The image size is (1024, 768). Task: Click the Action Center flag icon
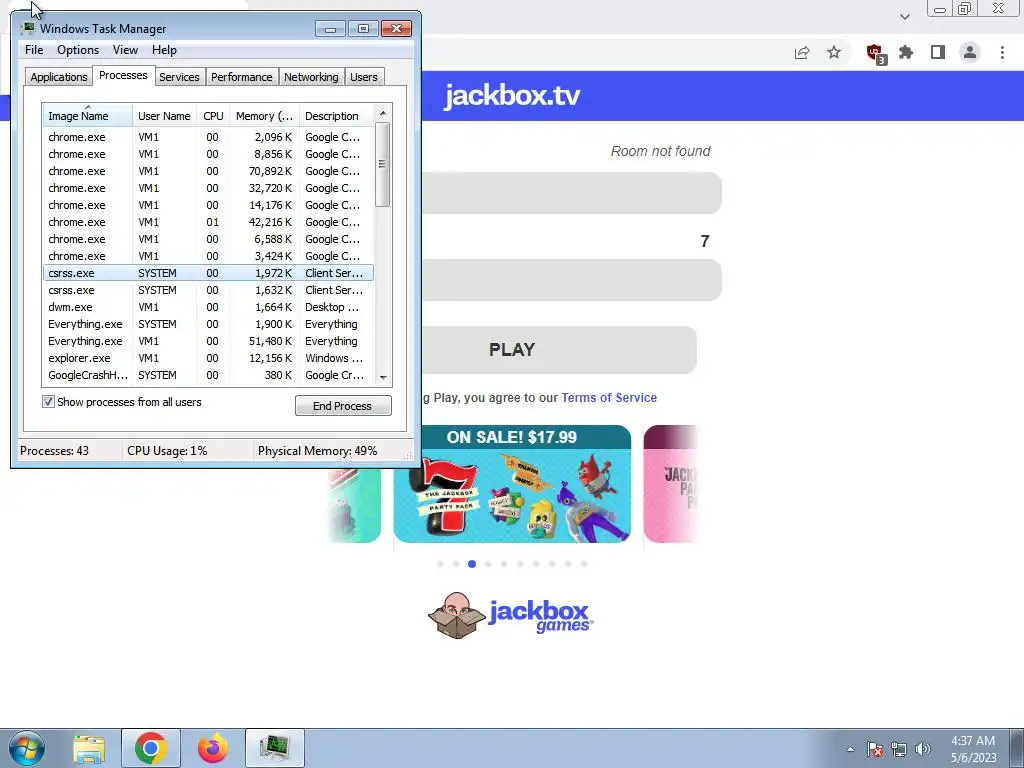[875, 749]
